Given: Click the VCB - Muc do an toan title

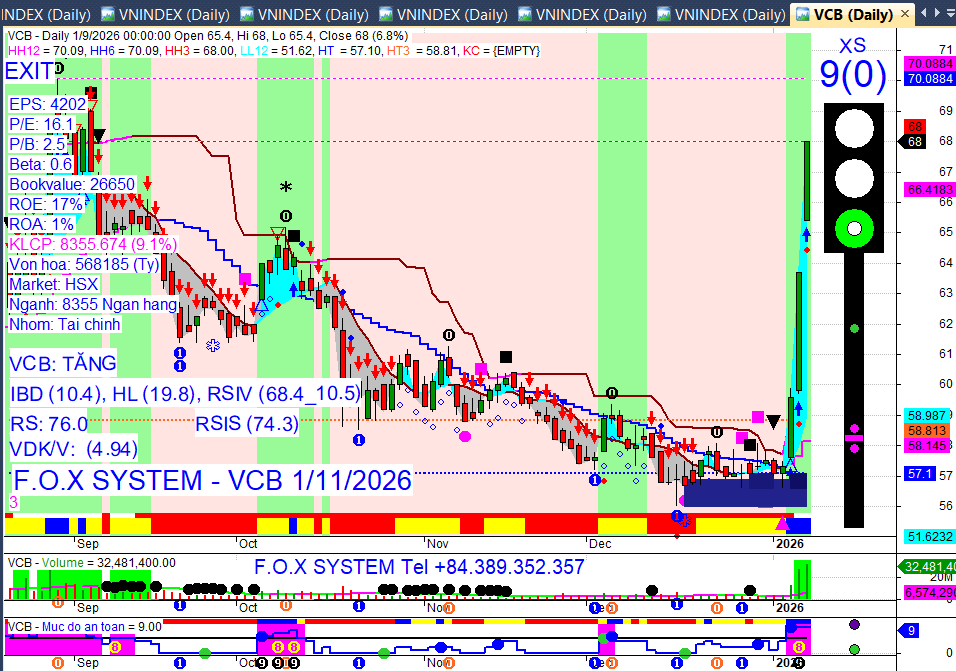Looking at the screenshot, I should (85, 627).
